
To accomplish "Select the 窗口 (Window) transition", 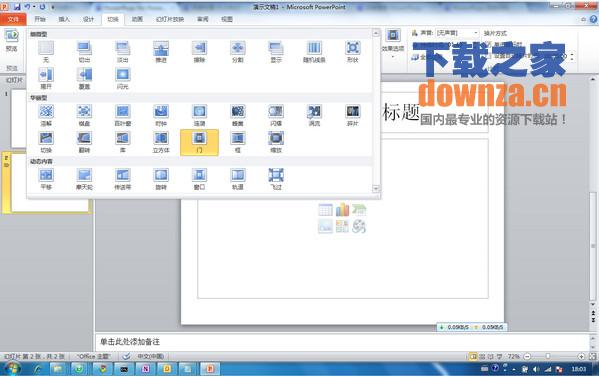I will click(199, 179).
